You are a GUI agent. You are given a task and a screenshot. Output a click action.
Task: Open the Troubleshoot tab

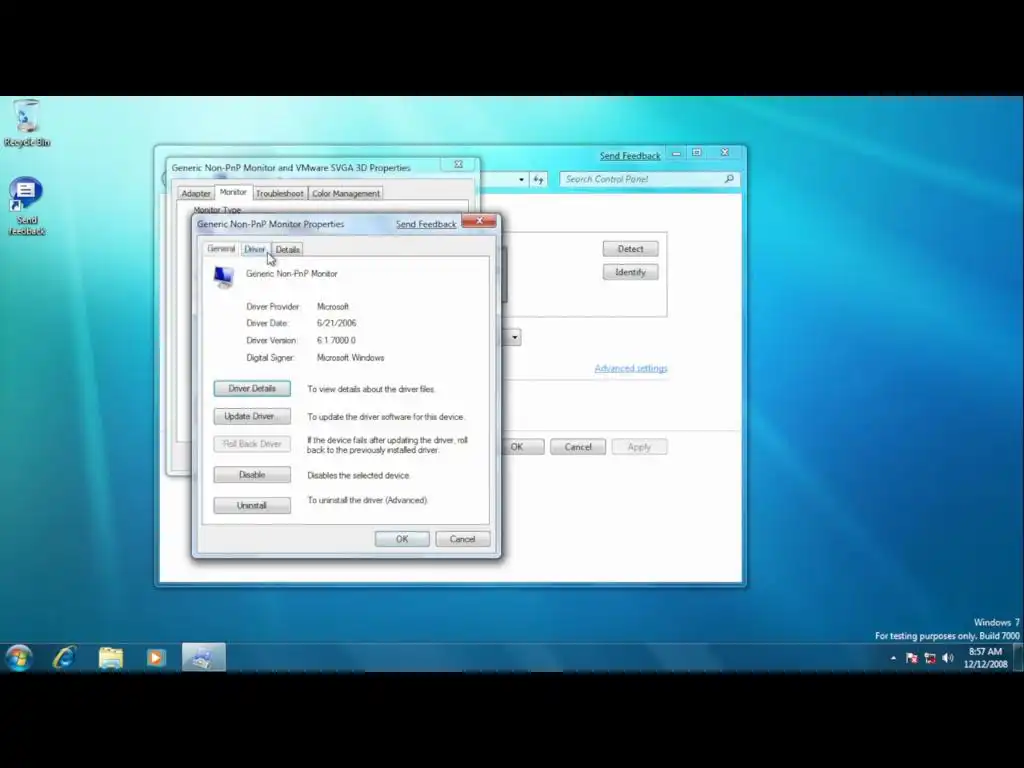coord(280,193)
